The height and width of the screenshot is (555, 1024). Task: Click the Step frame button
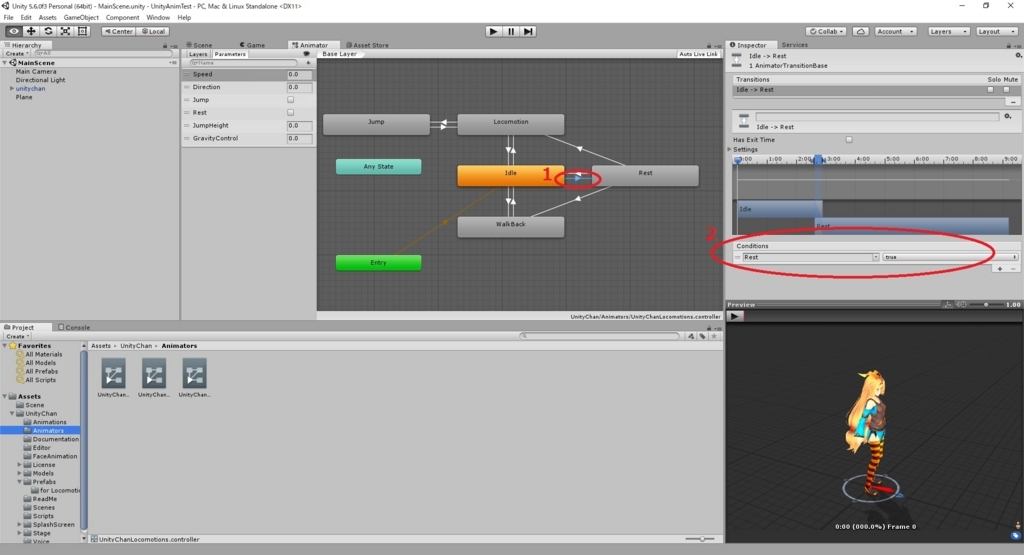[528, 31]
